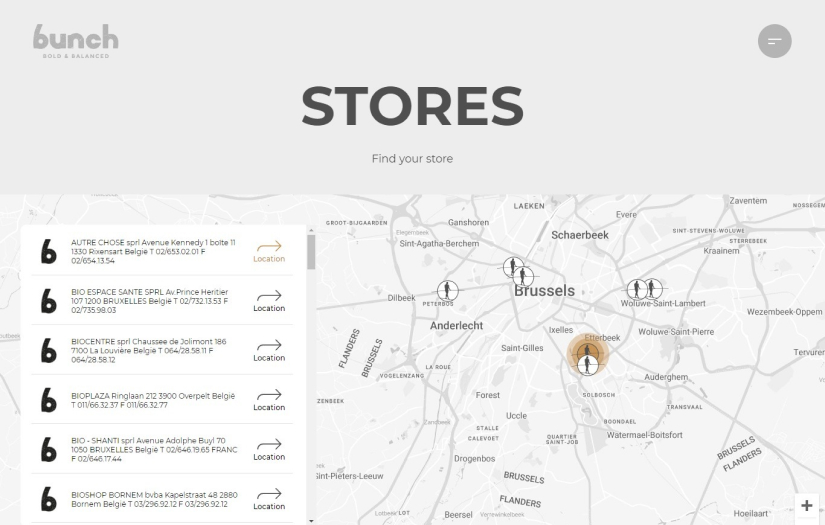The height and width of the screenshot is (525, 825).
Task: Show location of BIOCENTRE sprl
Action: 269,351
